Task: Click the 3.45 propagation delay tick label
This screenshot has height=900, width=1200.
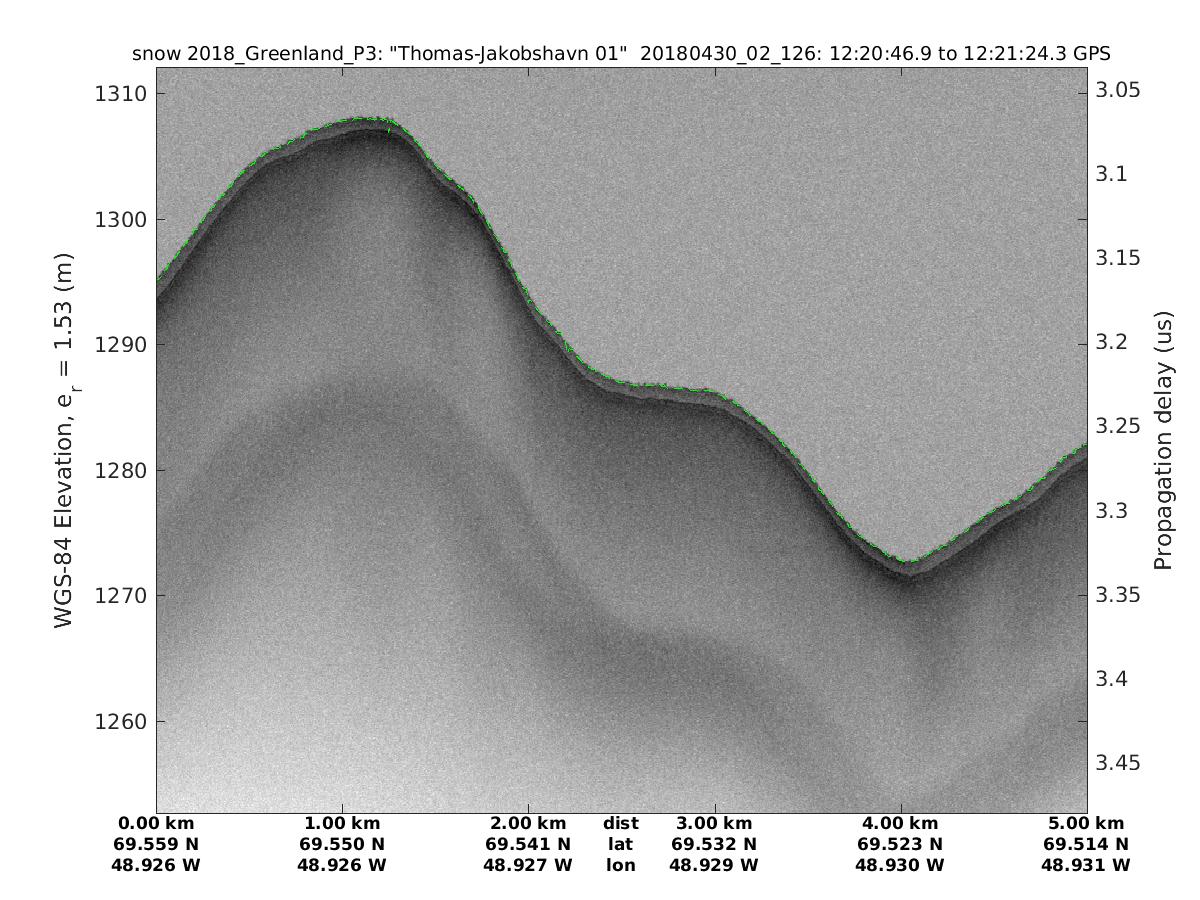Action: pos(1119,764)
